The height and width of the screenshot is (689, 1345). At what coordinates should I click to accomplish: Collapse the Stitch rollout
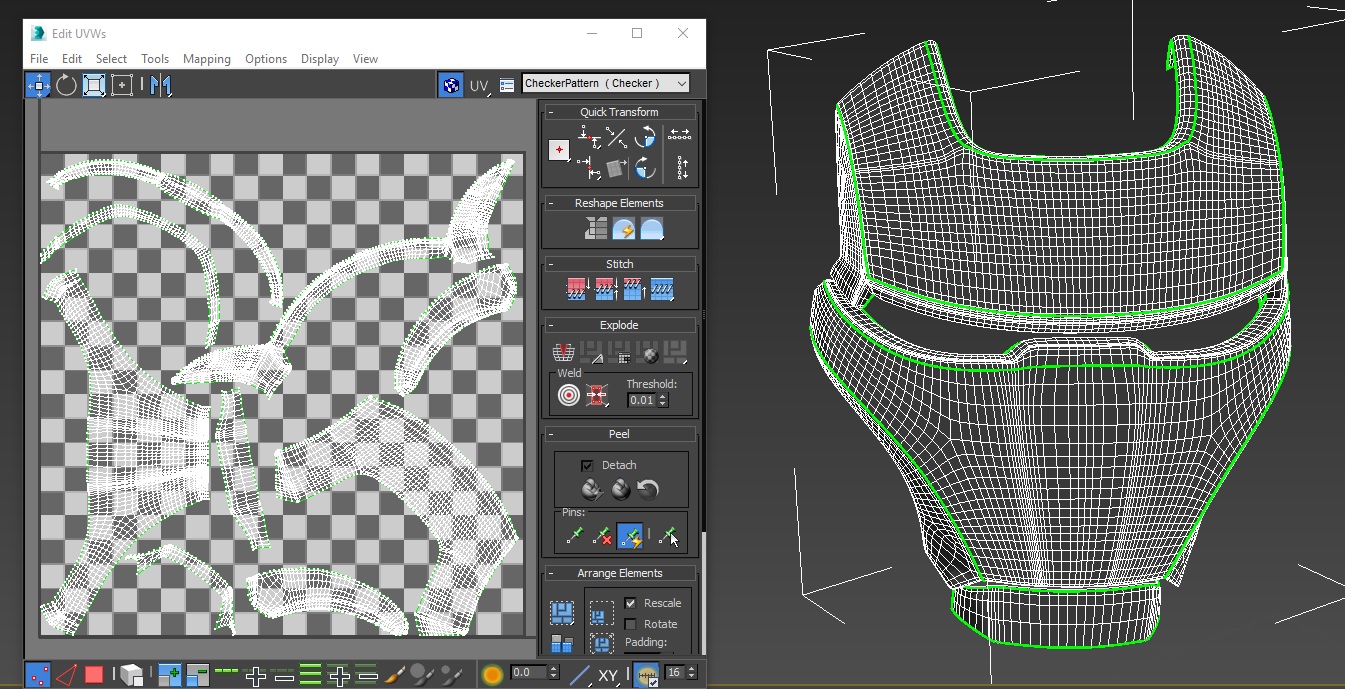tap(550, 264)
